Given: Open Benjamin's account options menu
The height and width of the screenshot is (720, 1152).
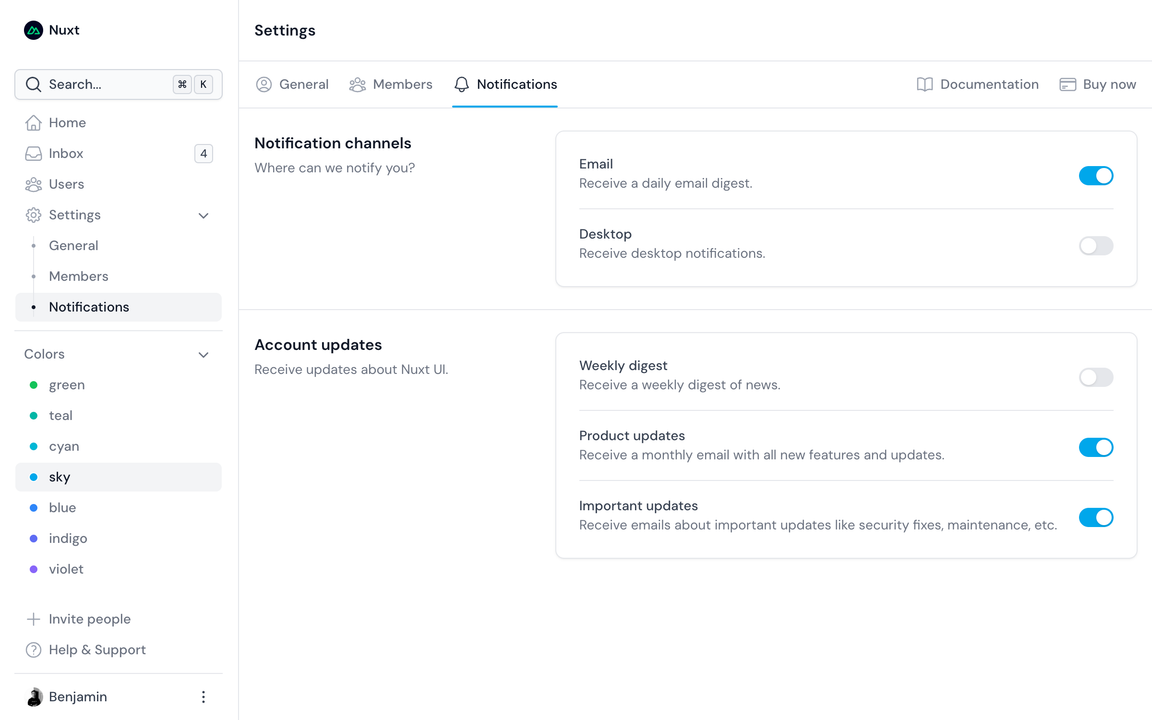Looking at the screenshot, I should 203,696.
